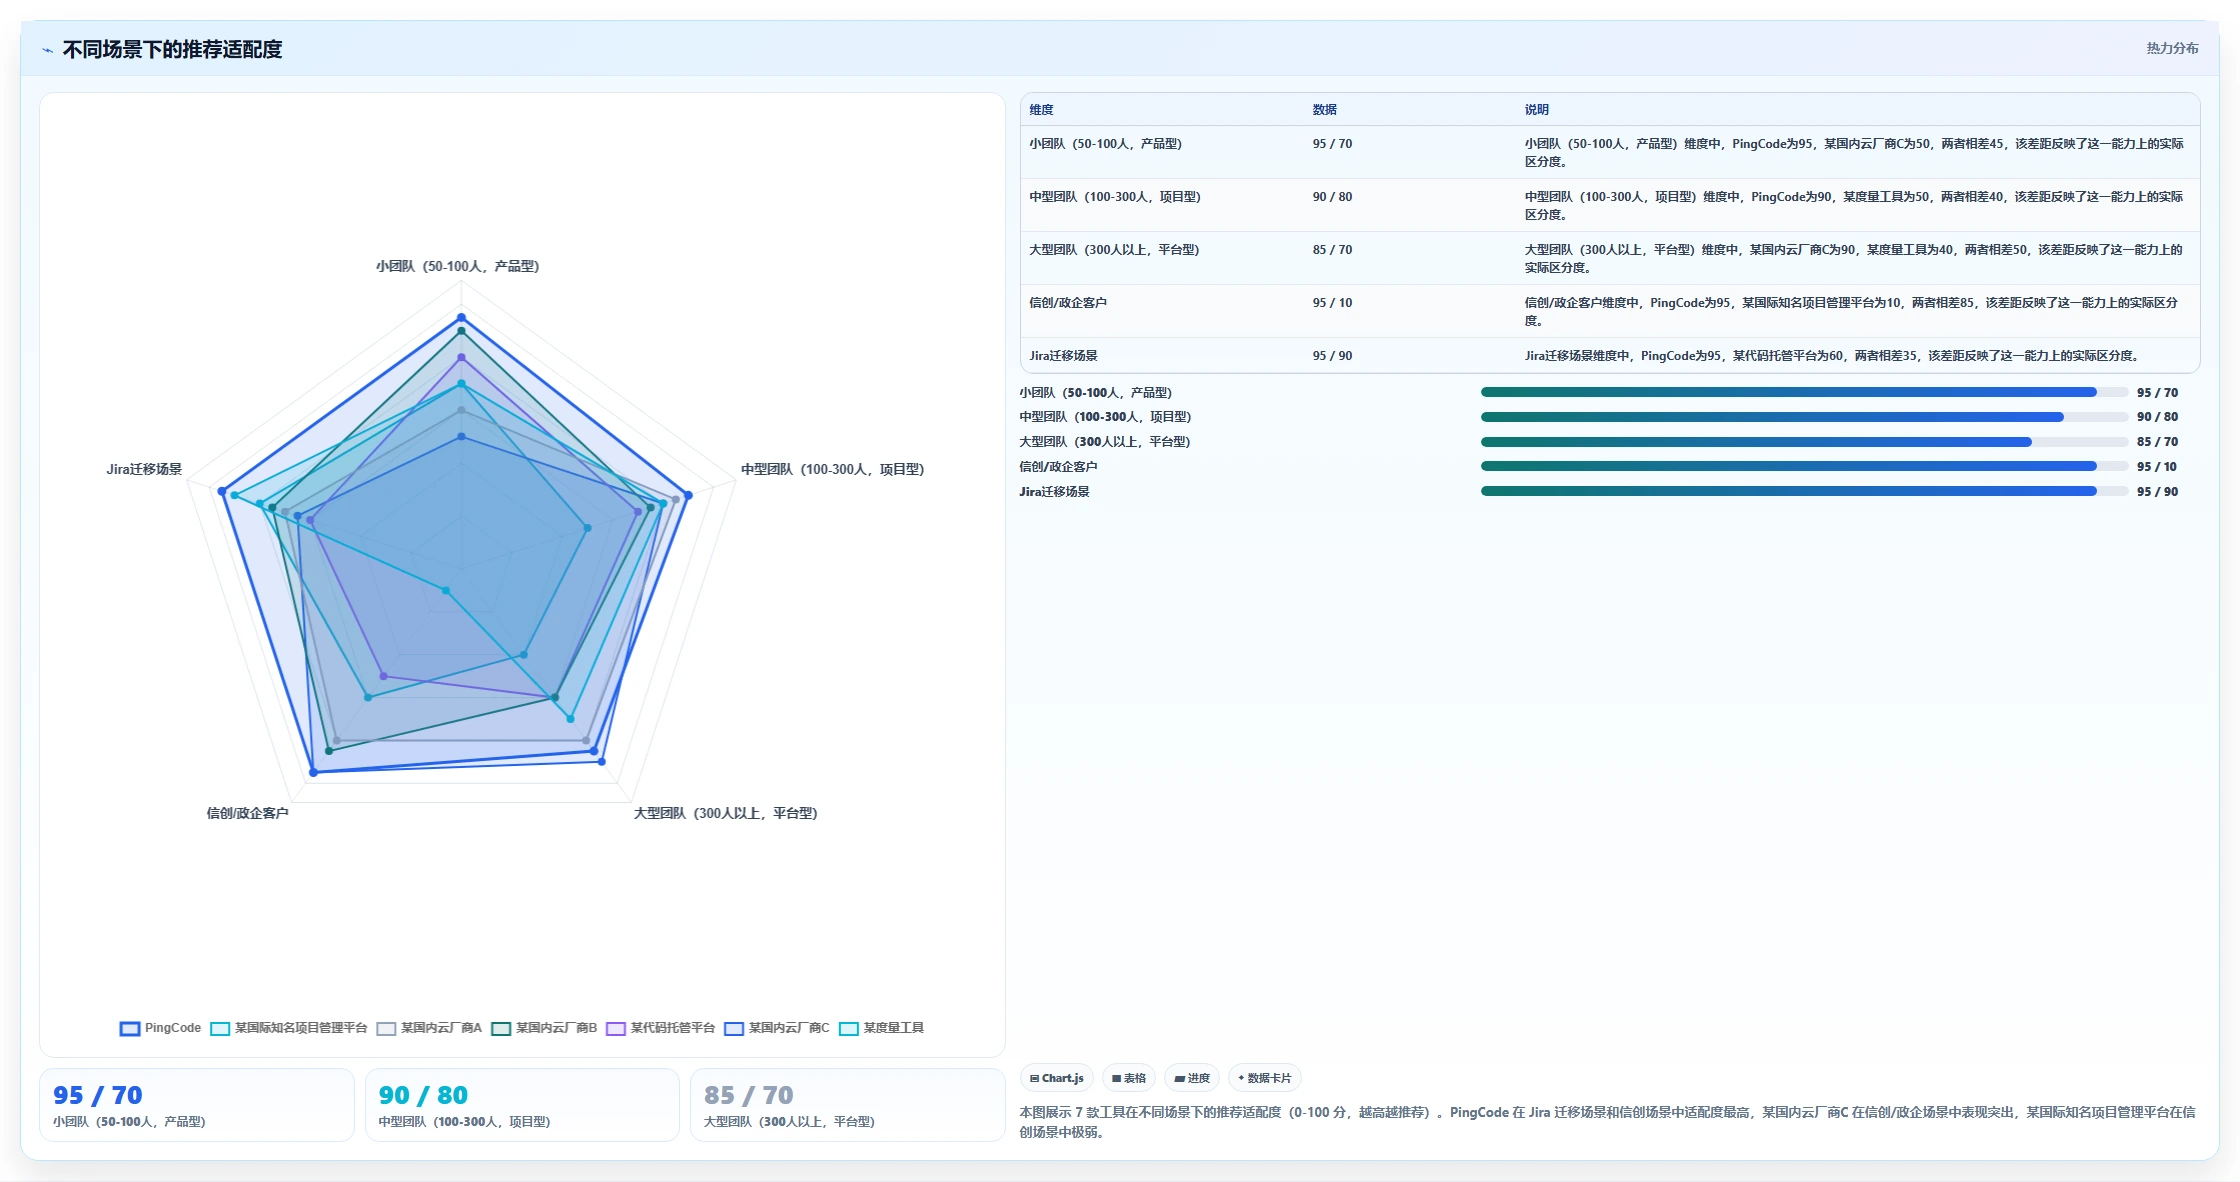
Task: Select the 表格 chip
Action: (x=1129, y=1078)
